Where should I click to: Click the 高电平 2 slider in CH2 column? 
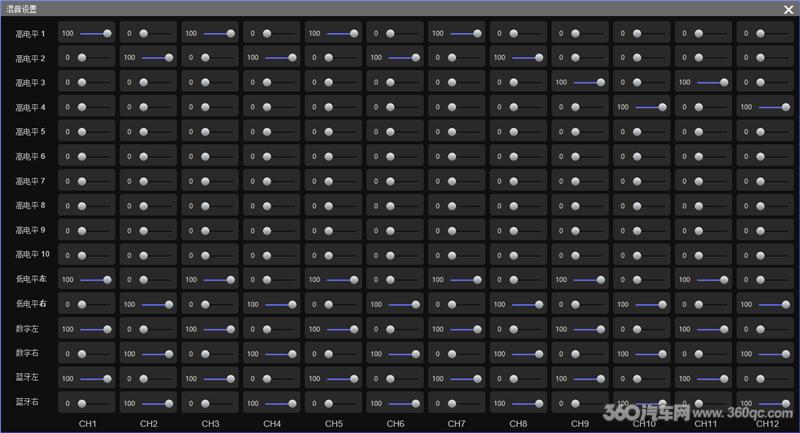click(x=158, y=58)
